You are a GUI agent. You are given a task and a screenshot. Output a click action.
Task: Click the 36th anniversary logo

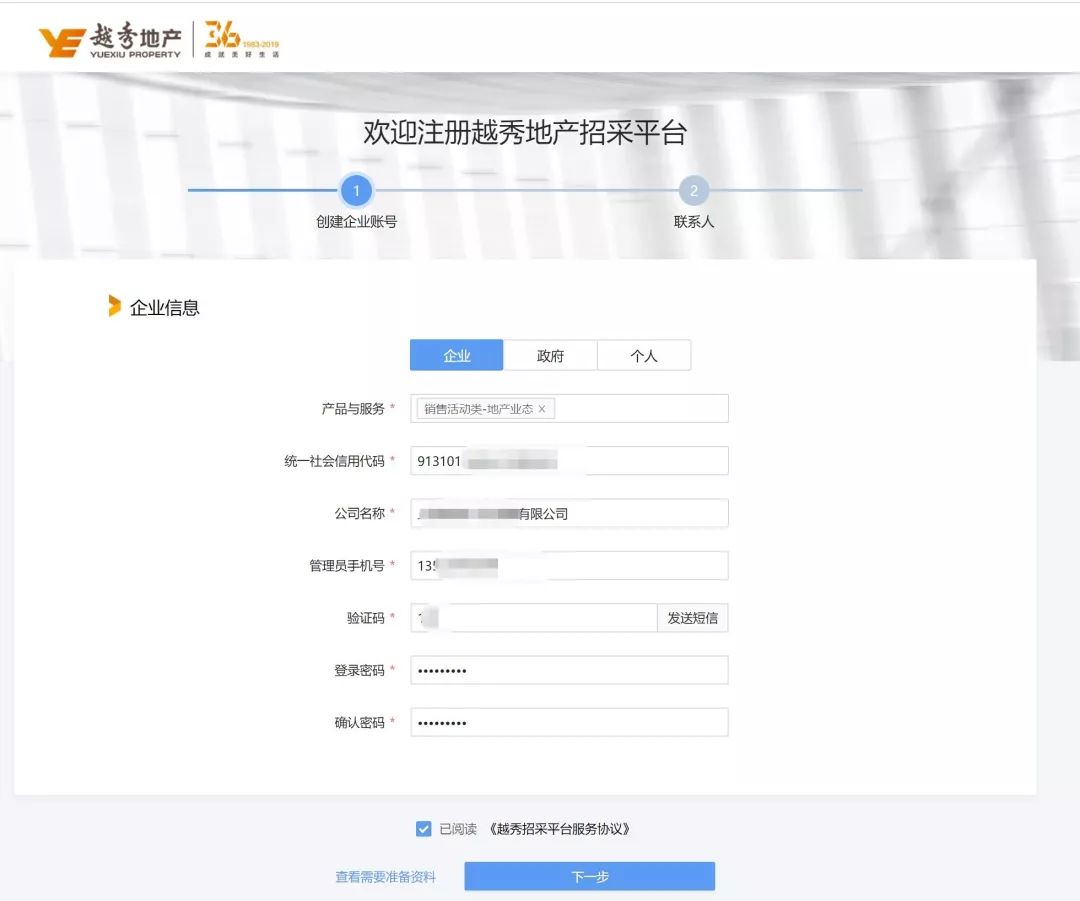(241, 39)
